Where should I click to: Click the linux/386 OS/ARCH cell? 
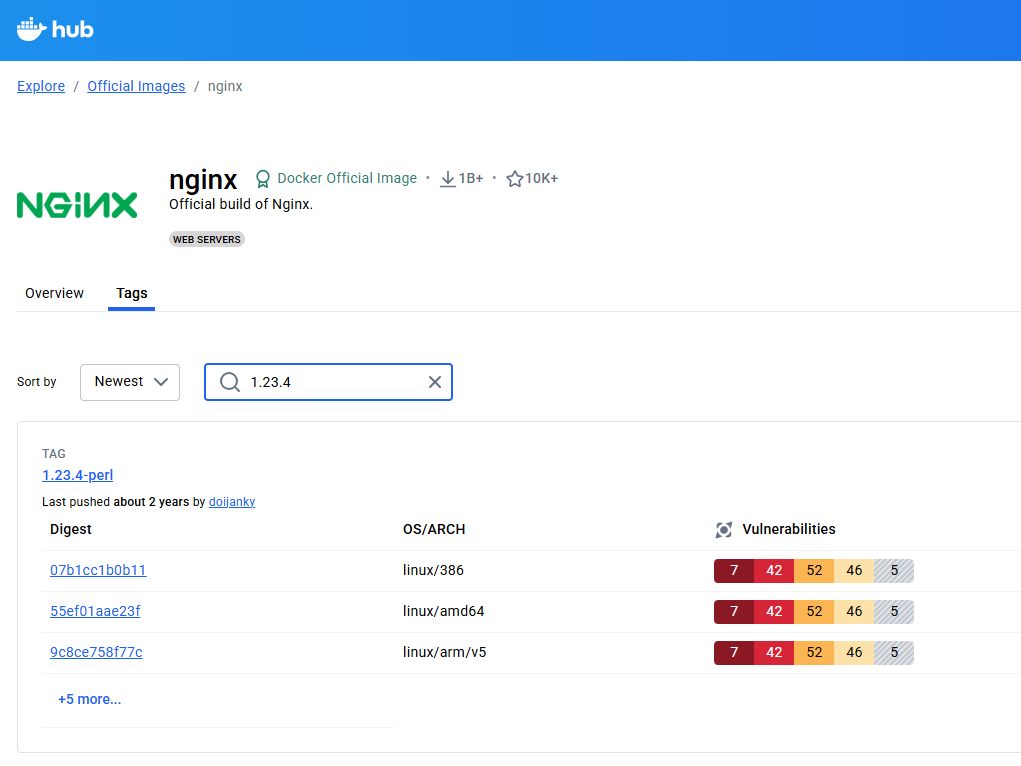tap(433, 571)
